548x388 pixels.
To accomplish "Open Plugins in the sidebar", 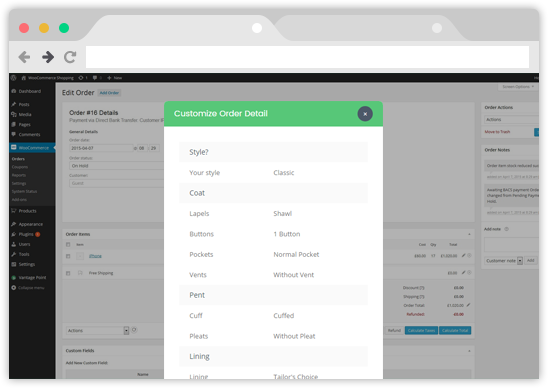I will pos(25,234).
